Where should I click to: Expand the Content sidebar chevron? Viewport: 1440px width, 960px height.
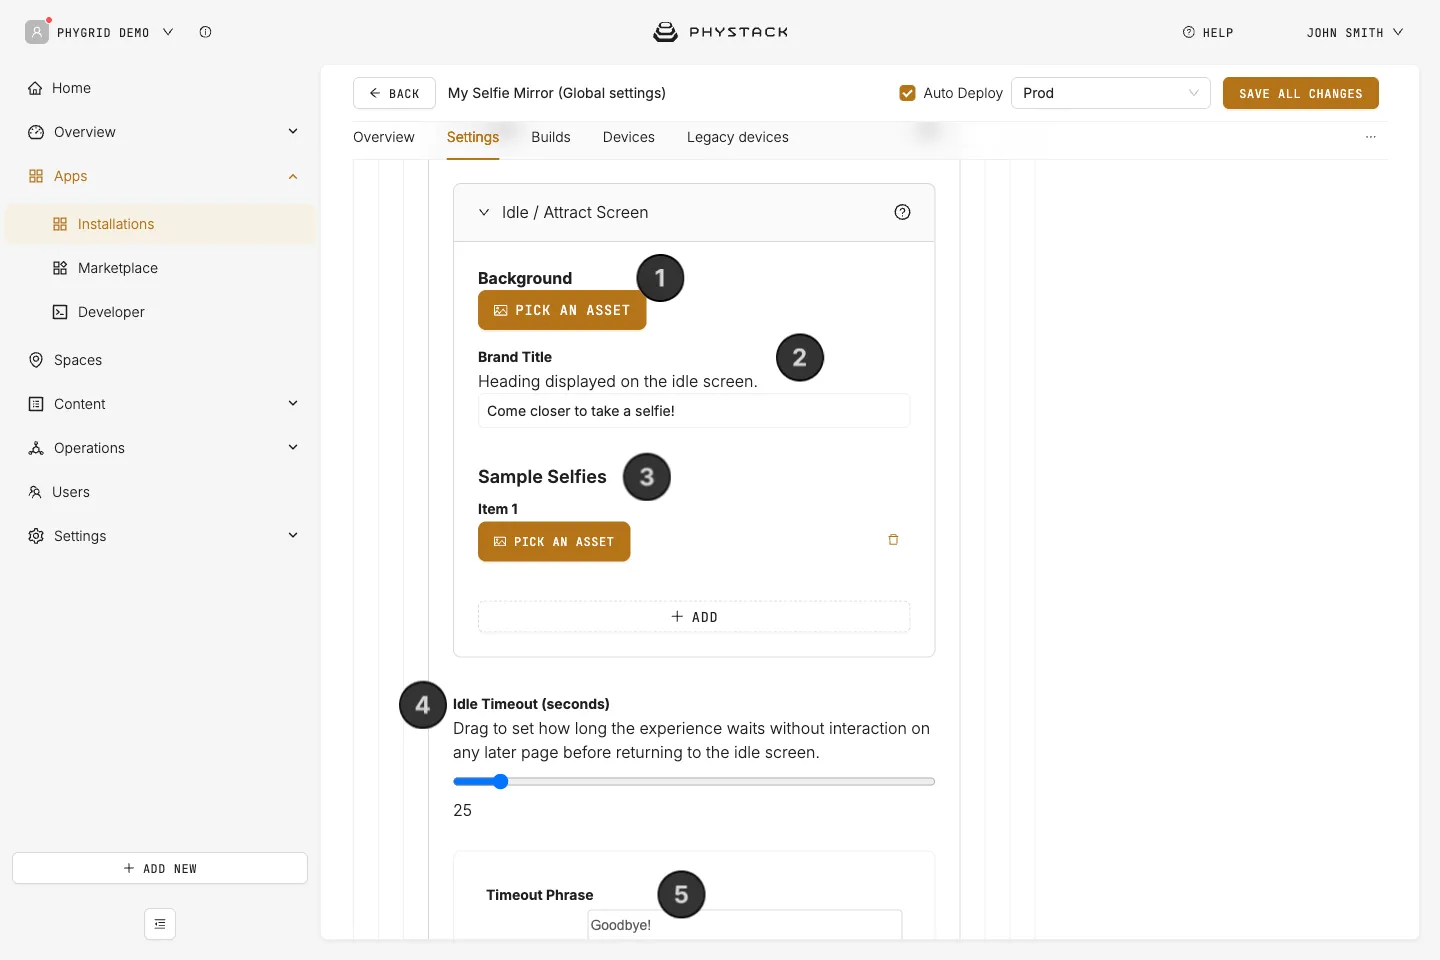[x=293, y=403]
